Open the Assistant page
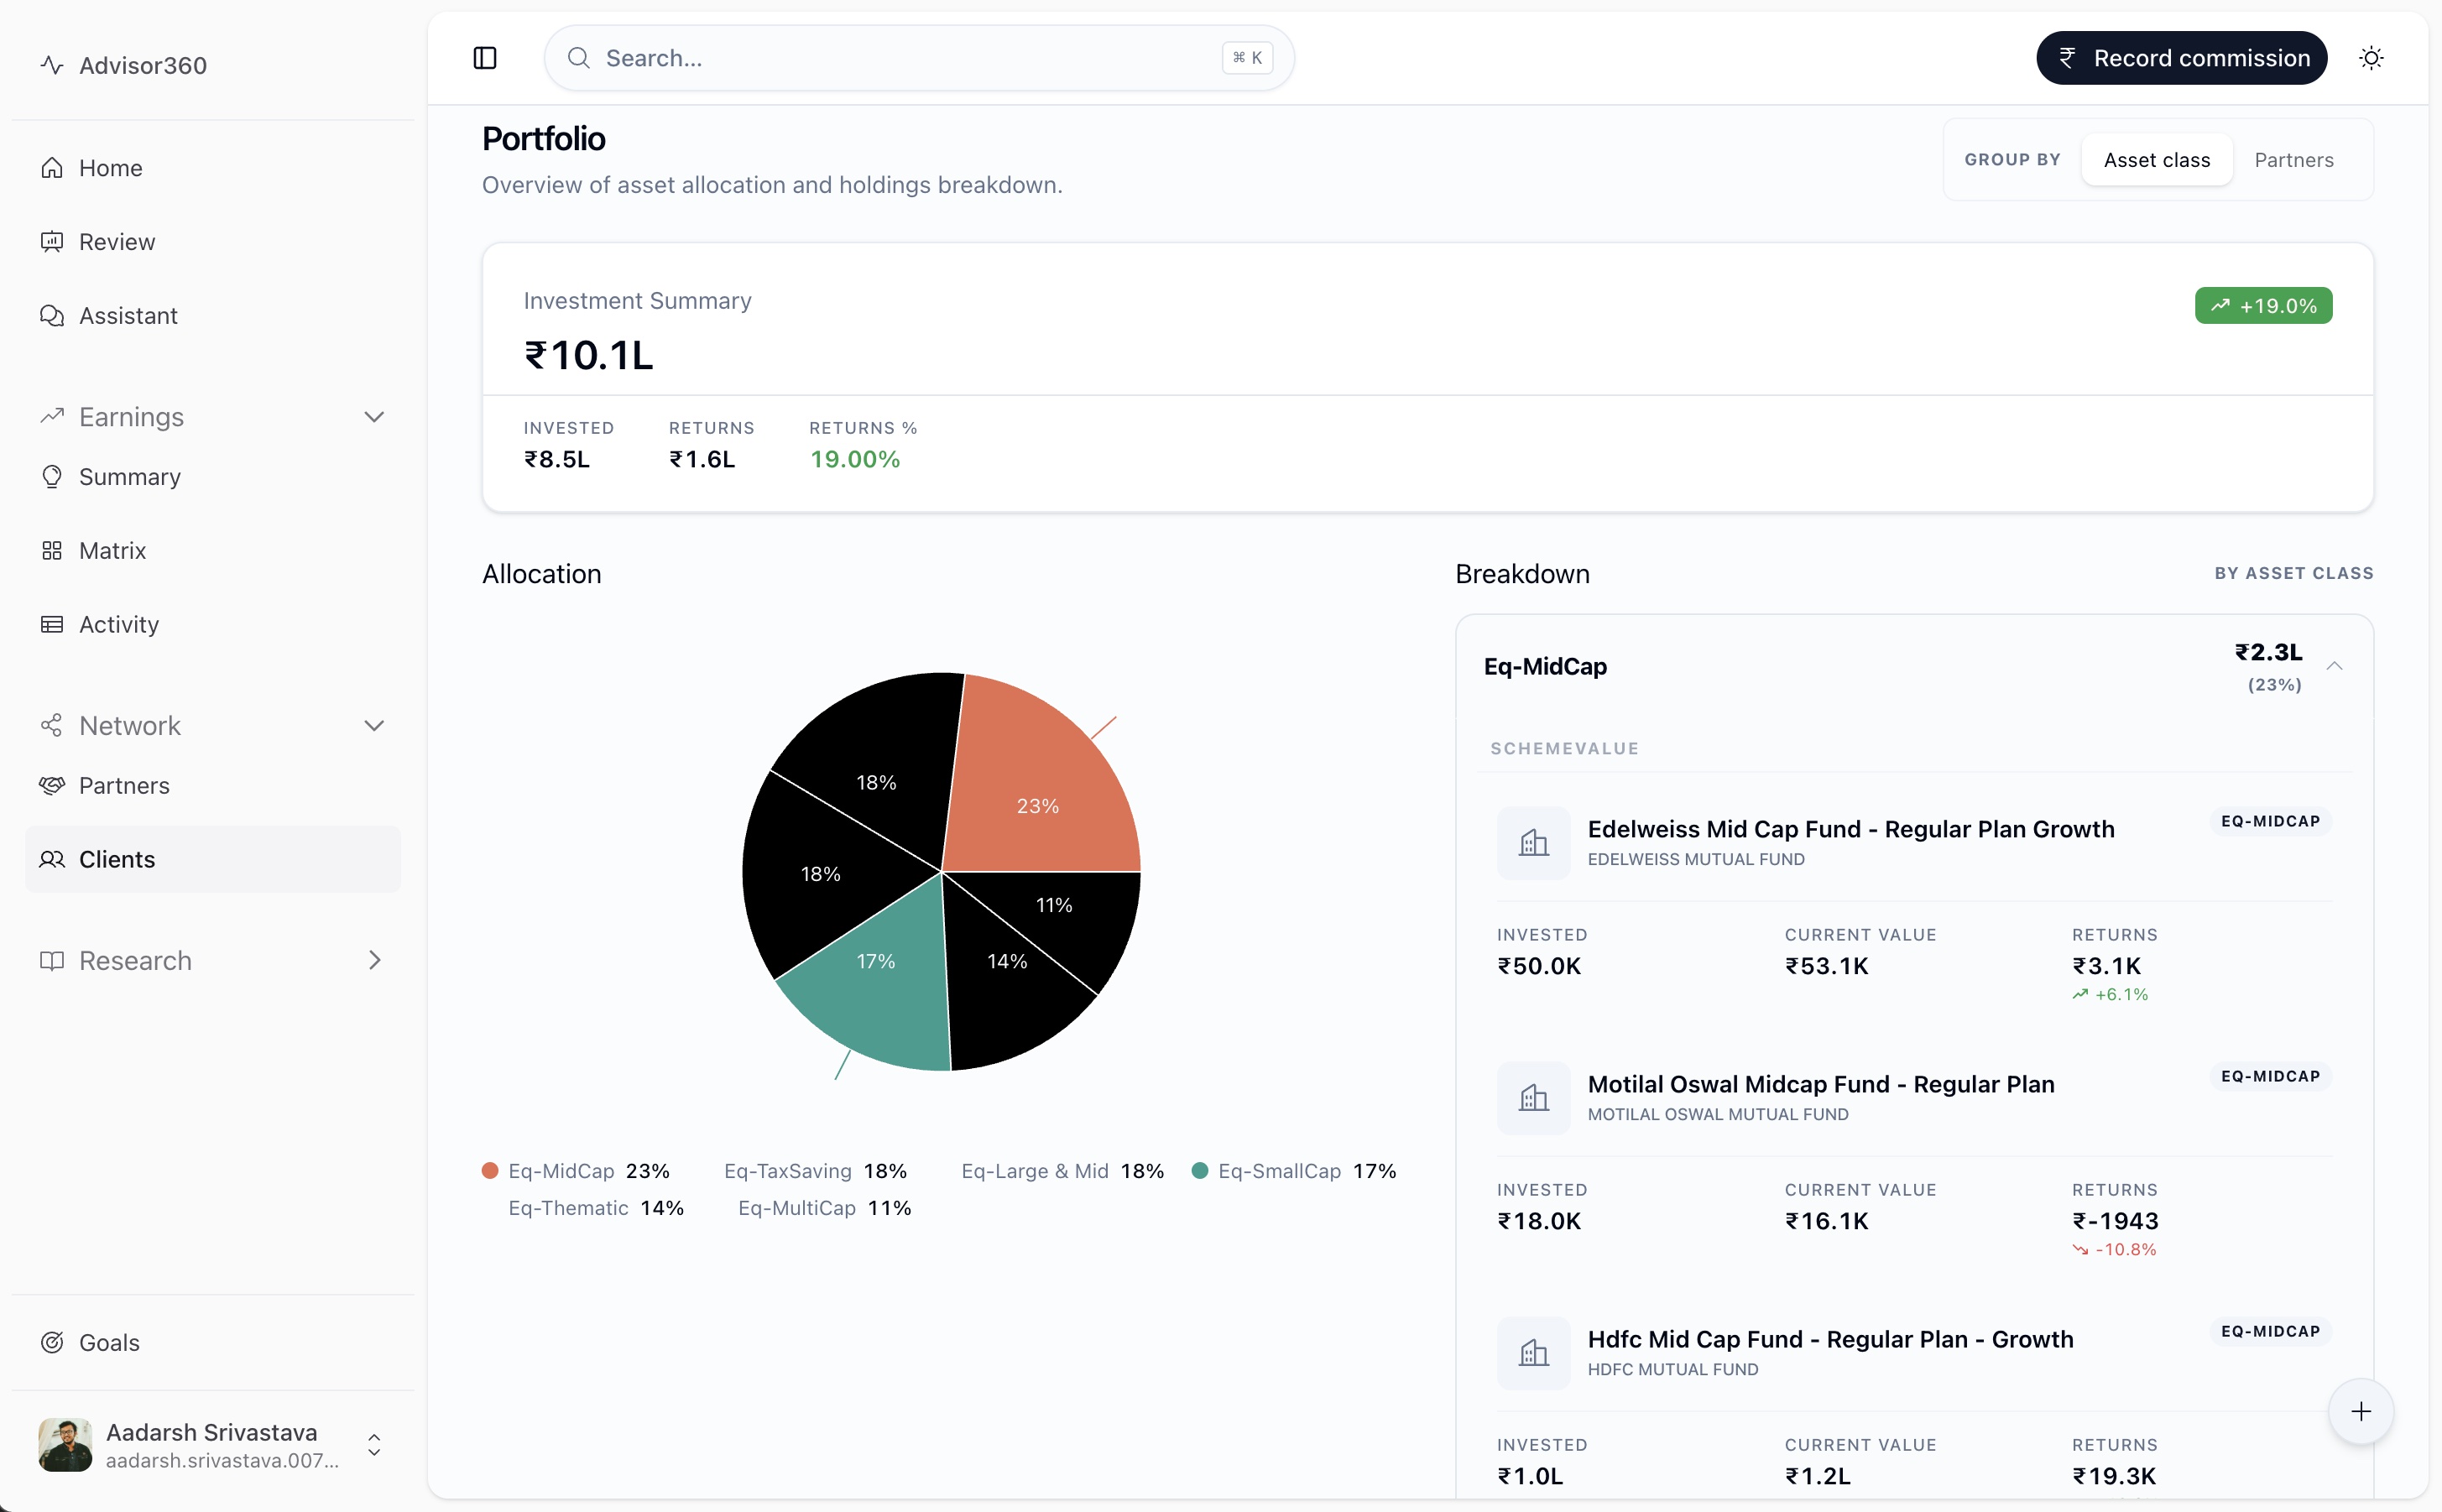The width and height of the screenshot is (2442, 1512). click(x=213, y=316)
